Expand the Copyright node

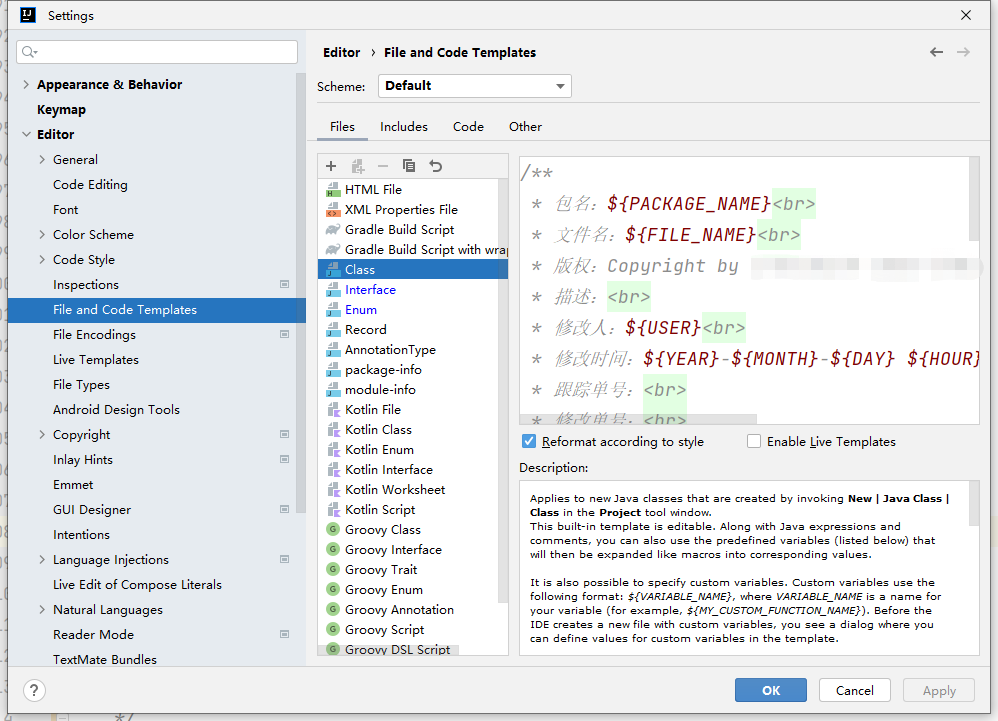pyautogui.click(x=42, y=434)
